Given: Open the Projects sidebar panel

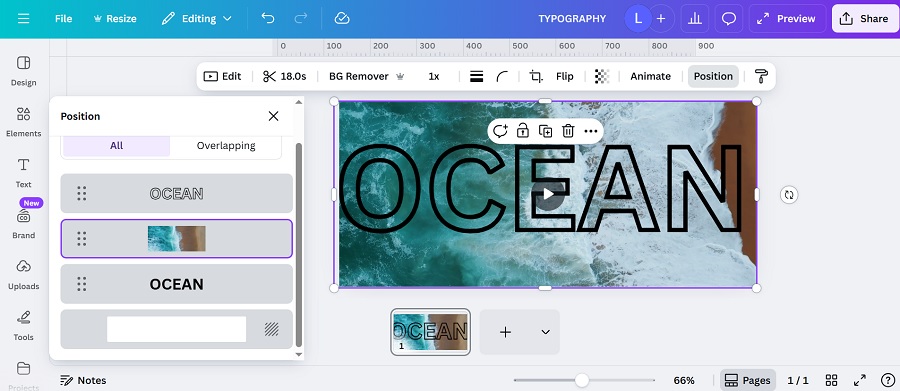Looking at the screenshot, I should point(24,374).
